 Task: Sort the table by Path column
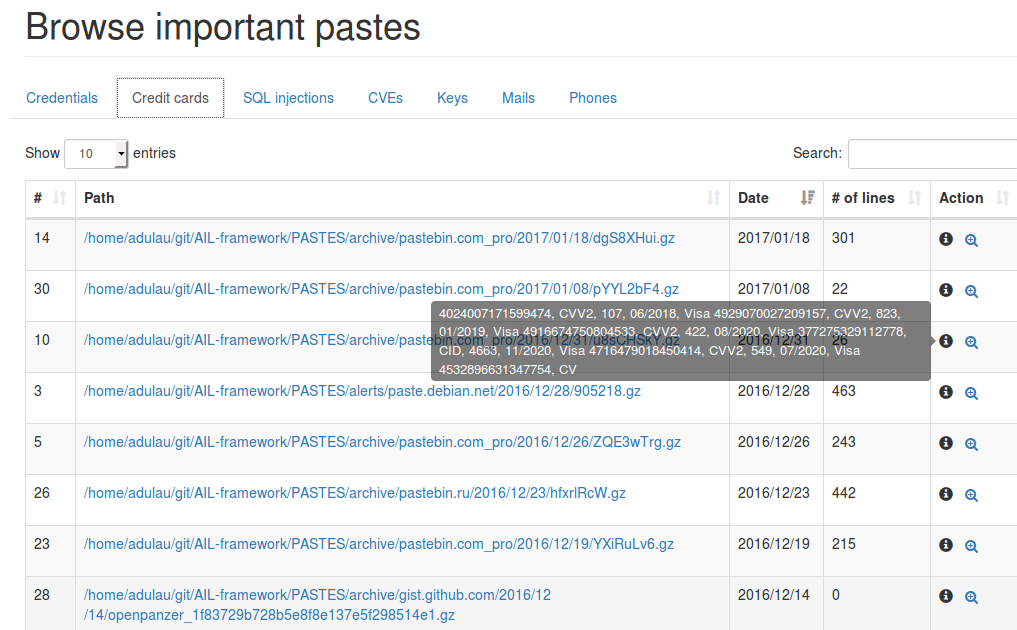click(x=400, y=198)
